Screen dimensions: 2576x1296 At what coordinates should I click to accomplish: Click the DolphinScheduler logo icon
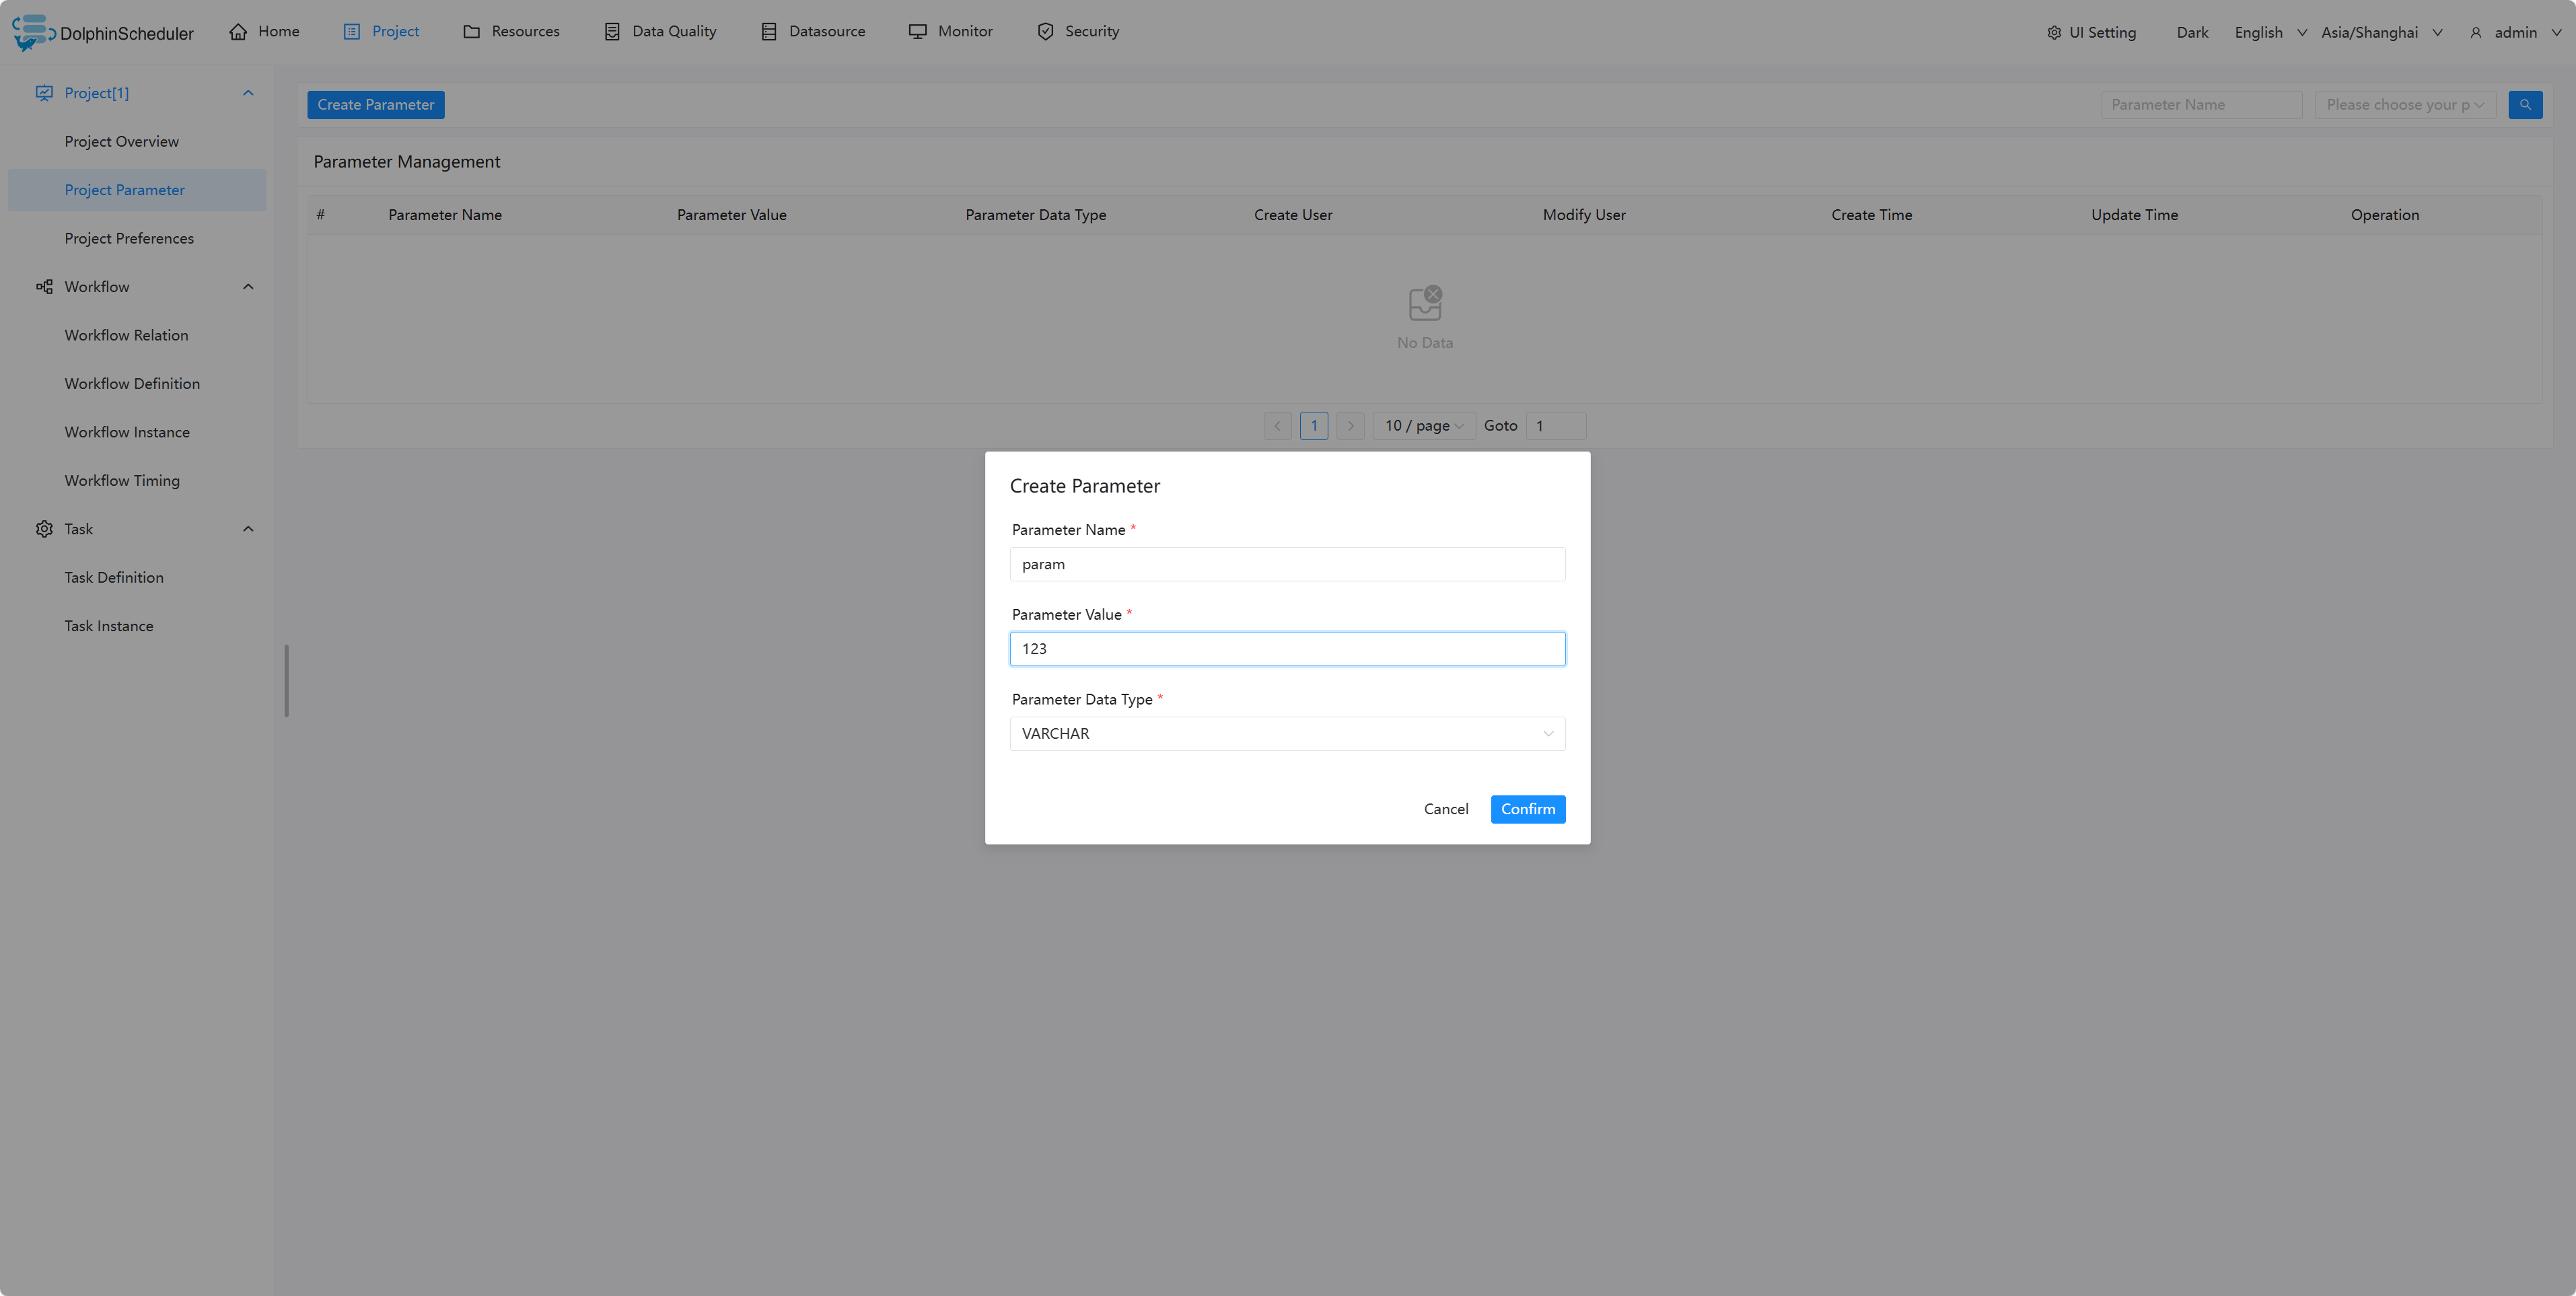click(x=31, y=32)
